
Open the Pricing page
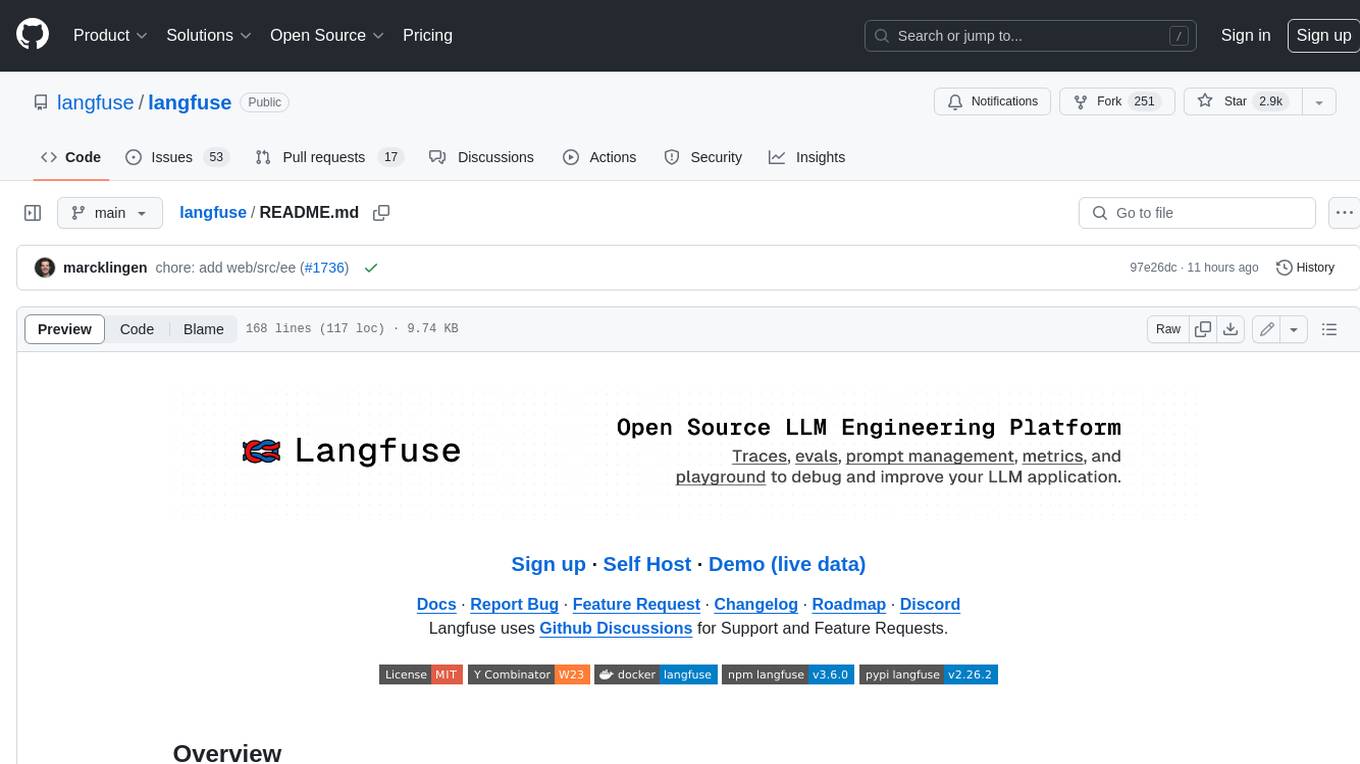[427, 35]
